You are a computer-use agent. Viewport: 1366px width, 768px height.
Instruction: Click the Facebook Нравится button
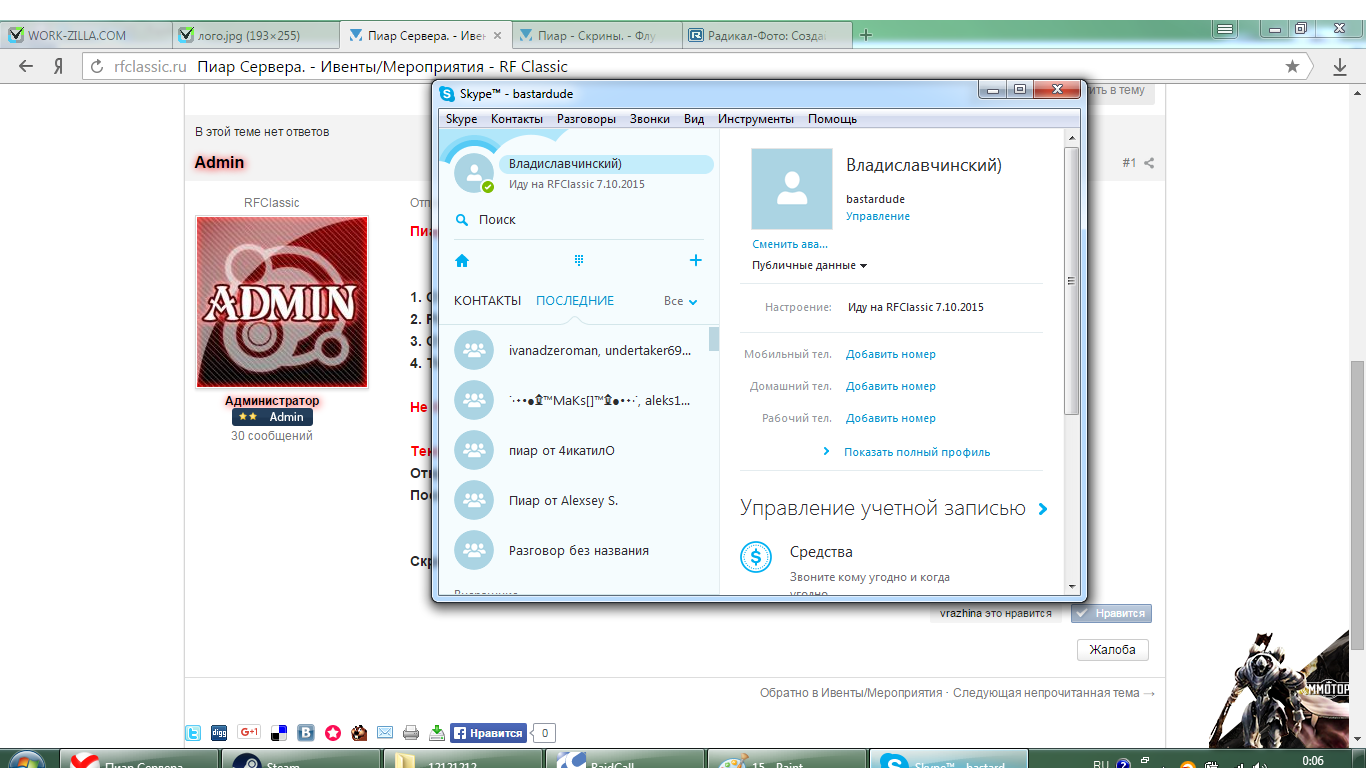point(488,733)
